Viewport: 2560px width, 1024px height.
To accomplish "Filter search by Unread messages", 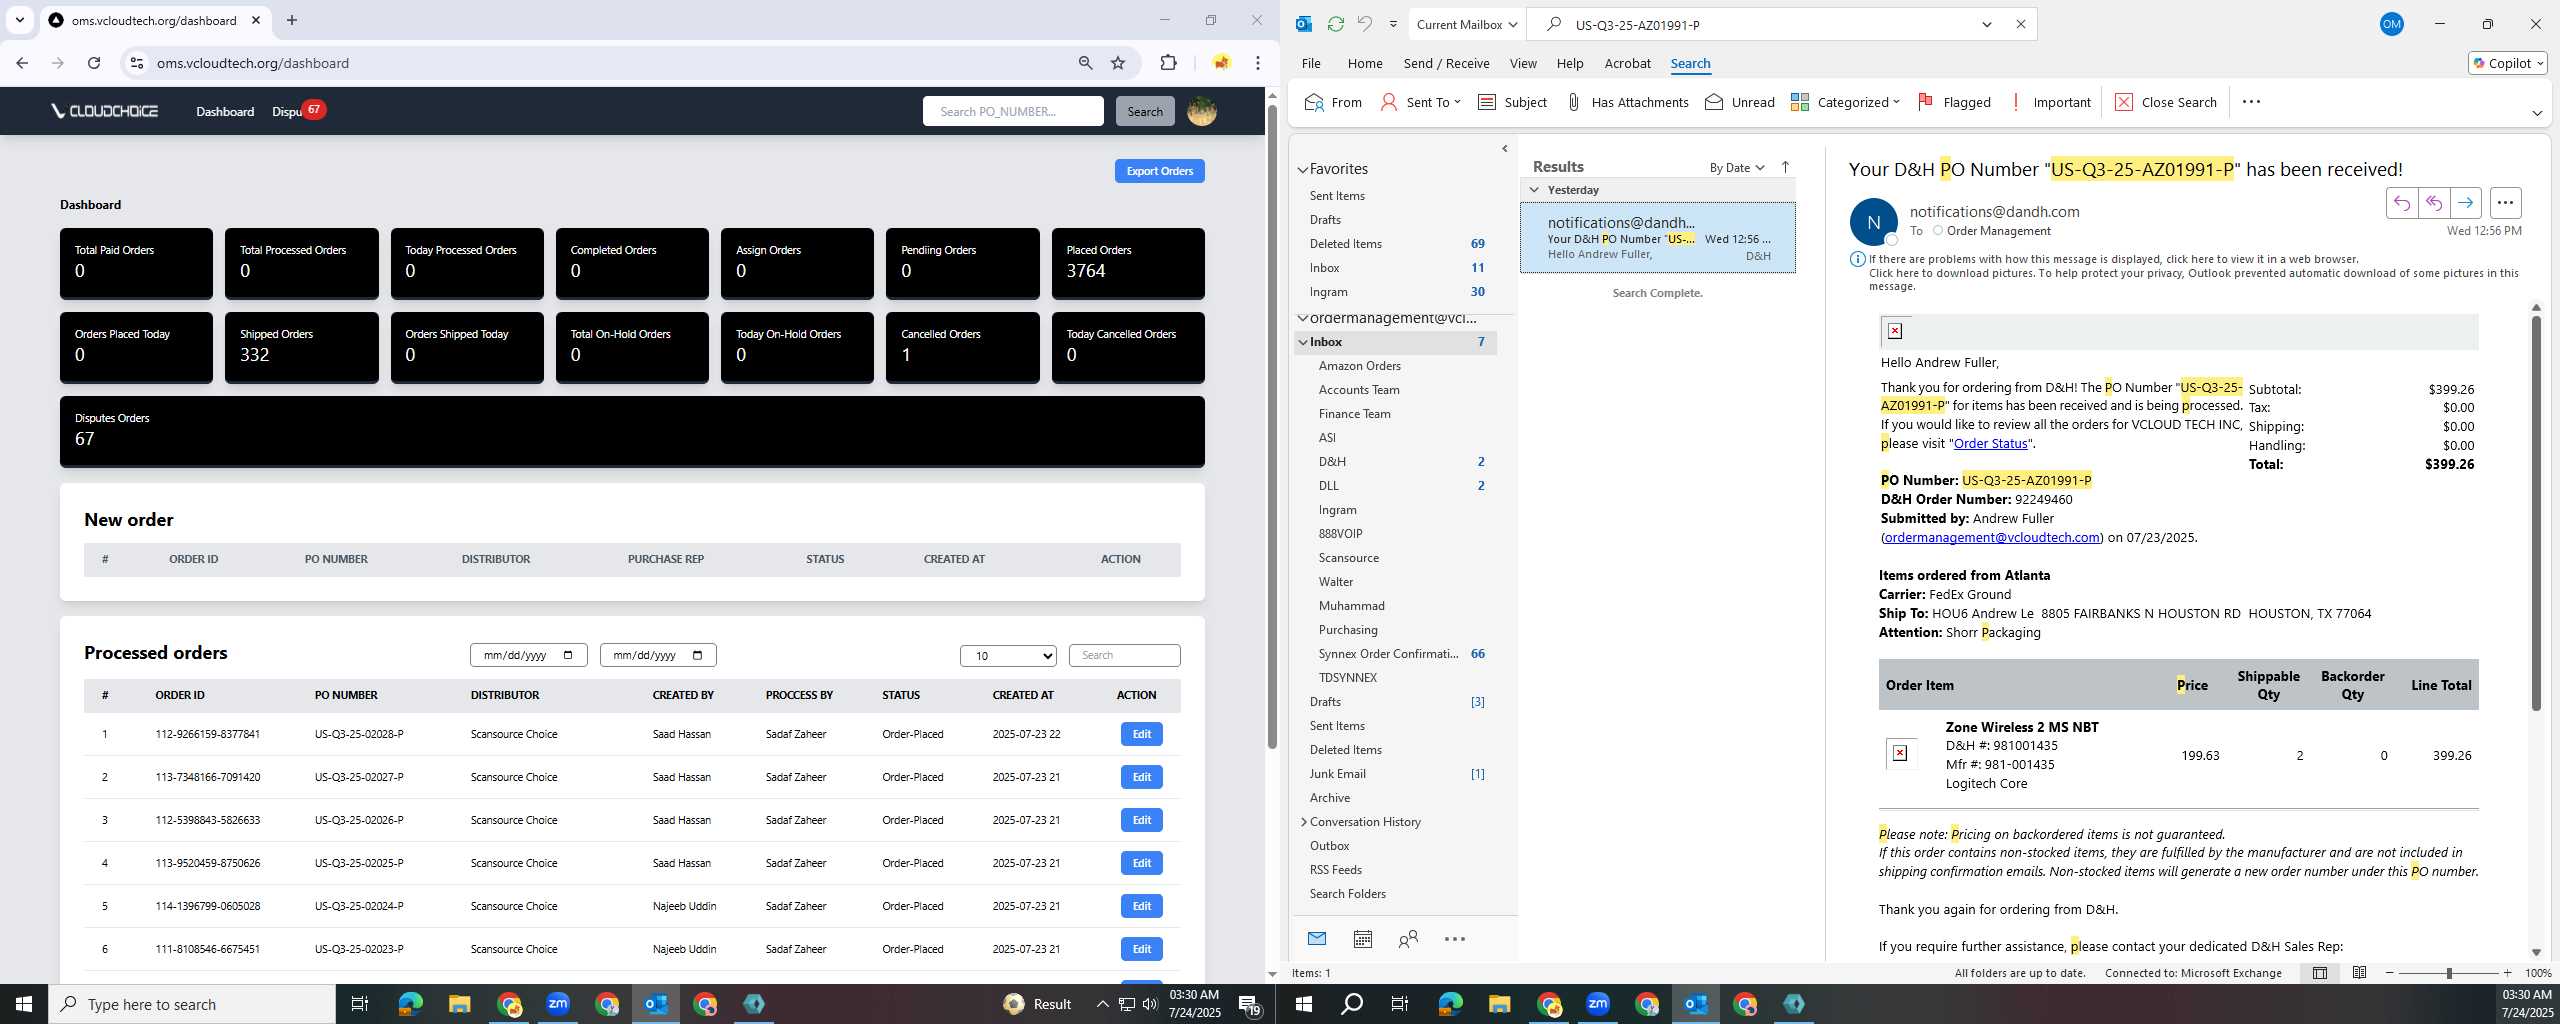I will pyautogui.click(x=1739, y=102).
